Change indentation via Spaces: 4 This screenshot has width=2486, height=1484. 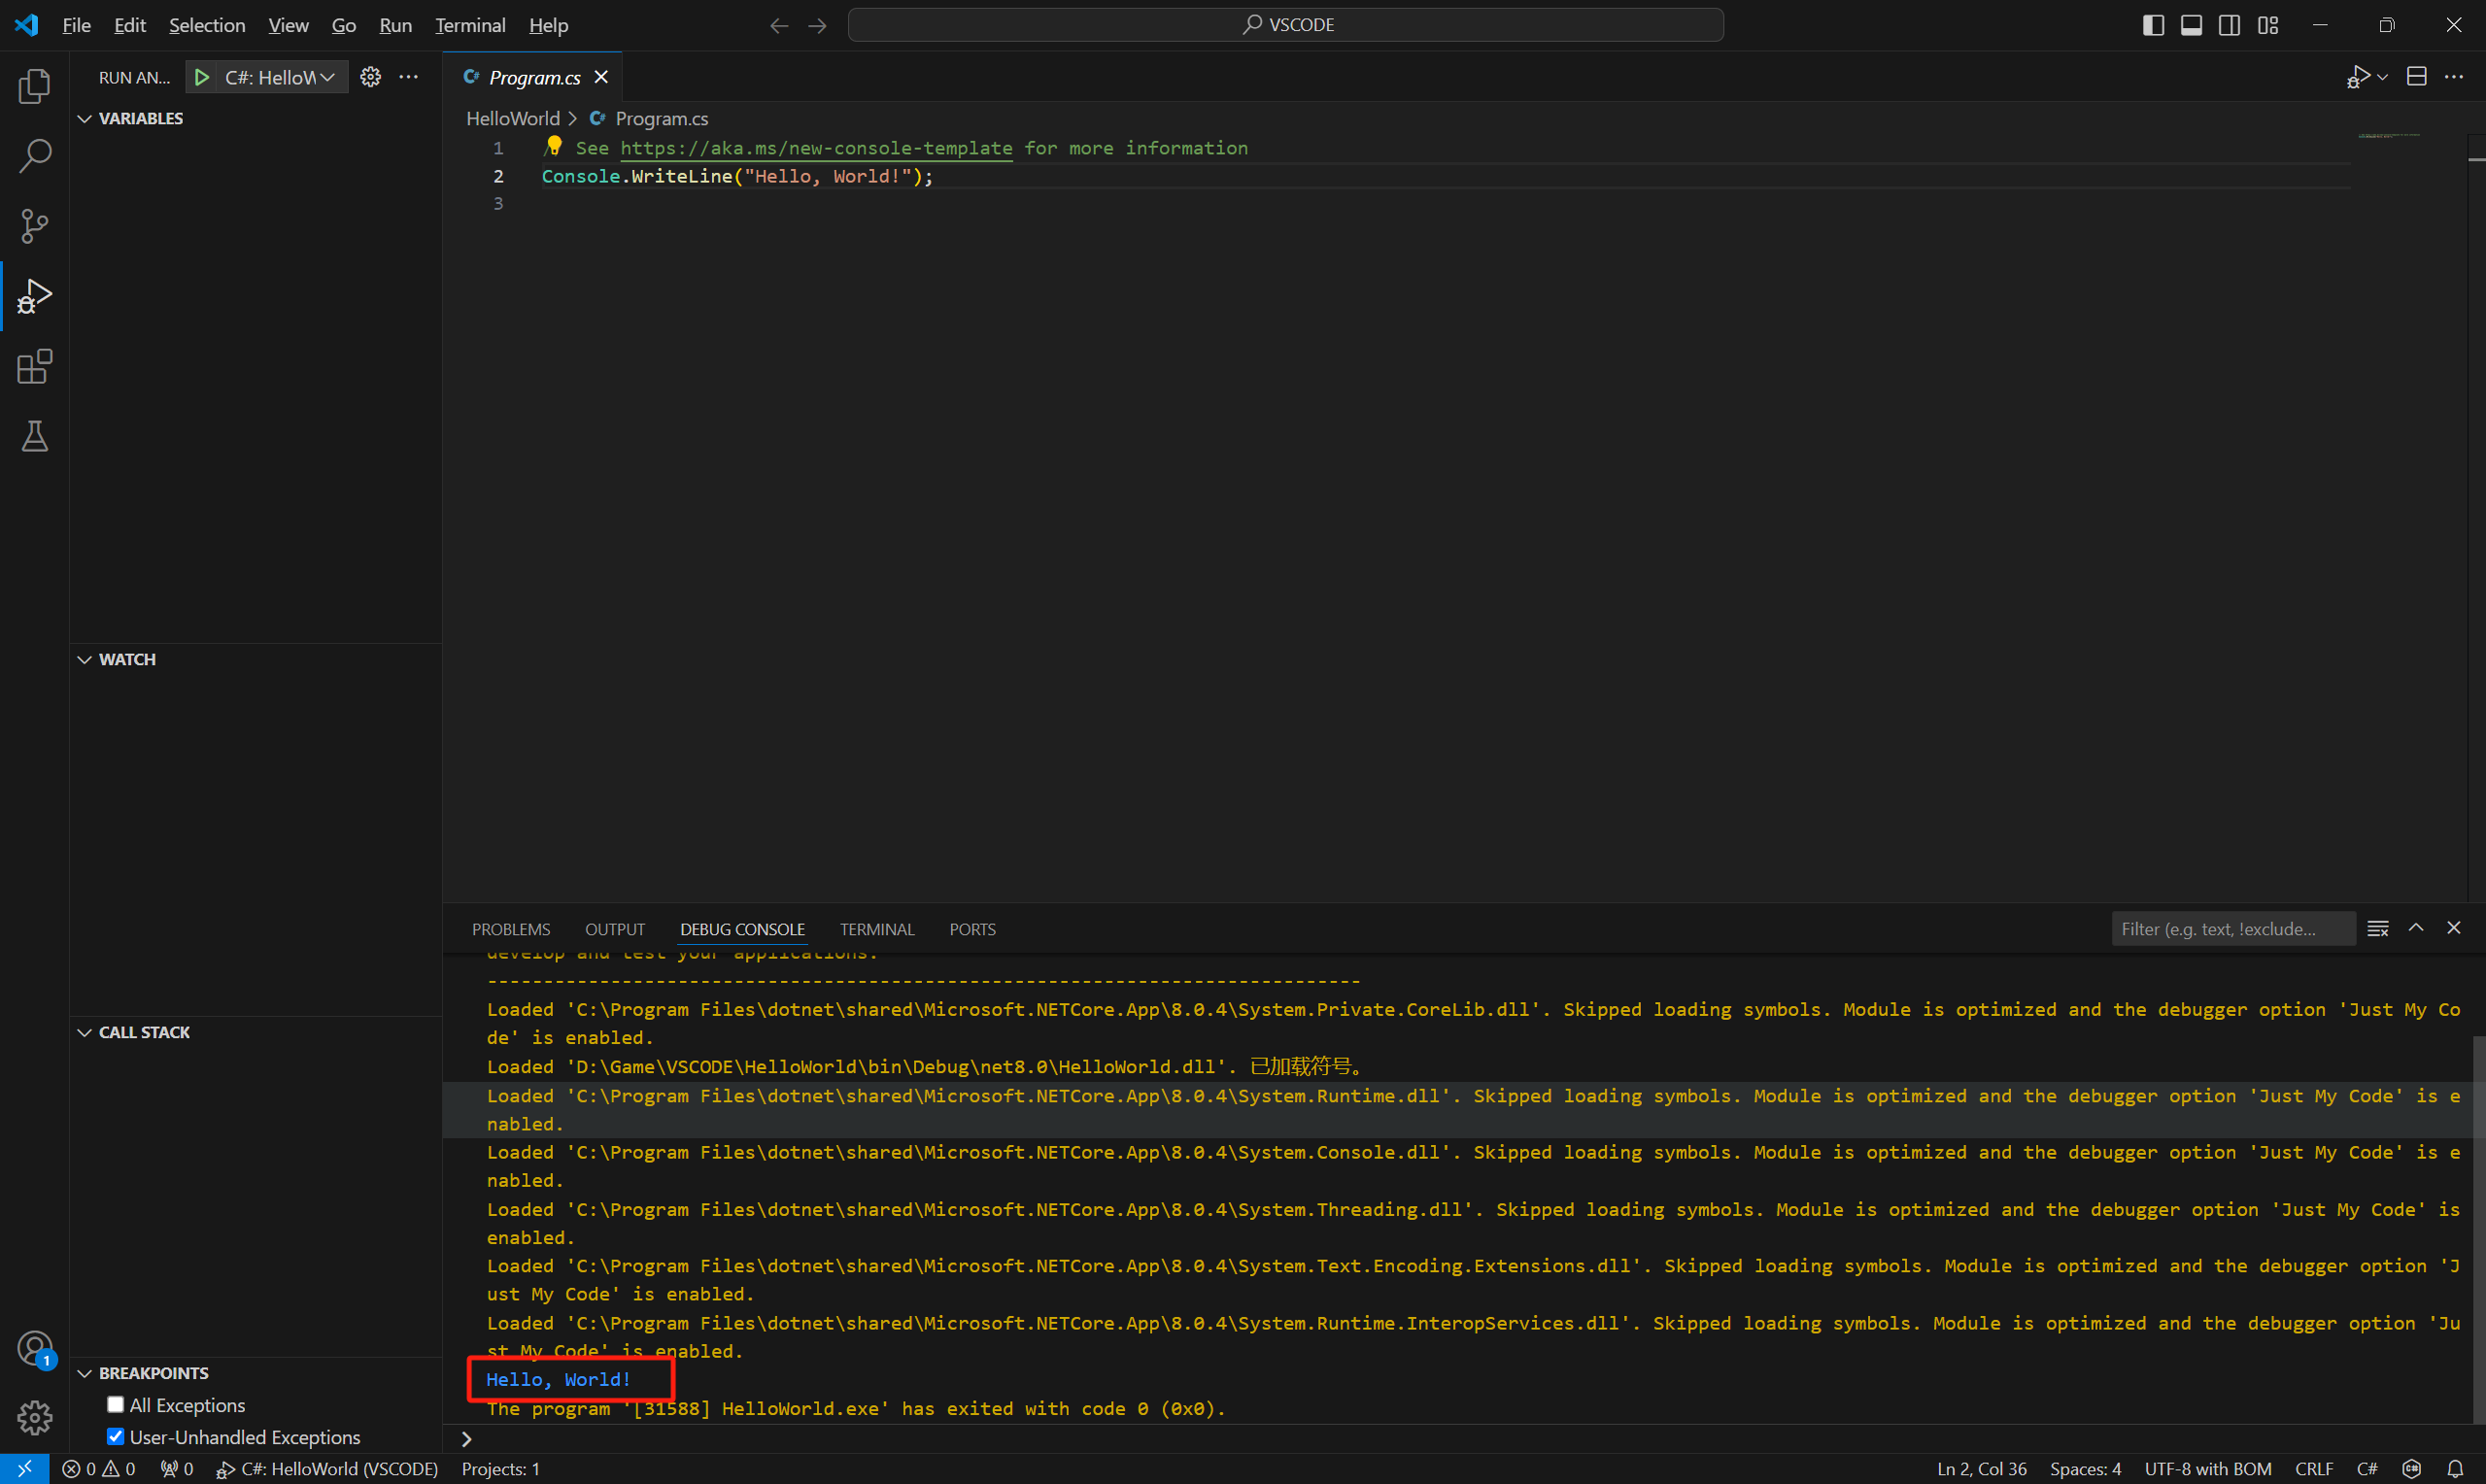tap(2085, 1468)
